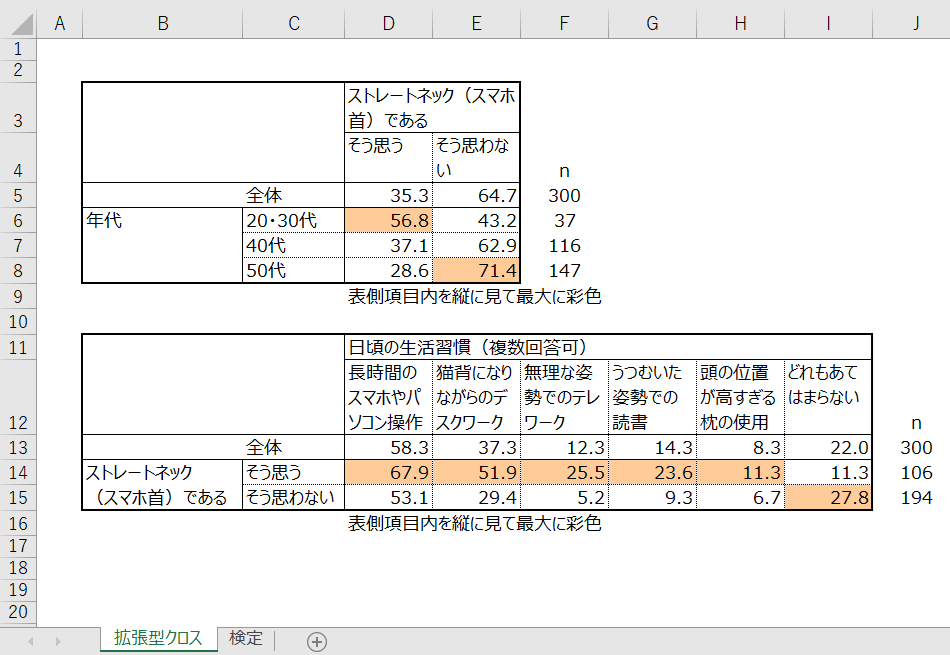The image size is (950, 655).
Task: Select column B header
Action: 162,24
